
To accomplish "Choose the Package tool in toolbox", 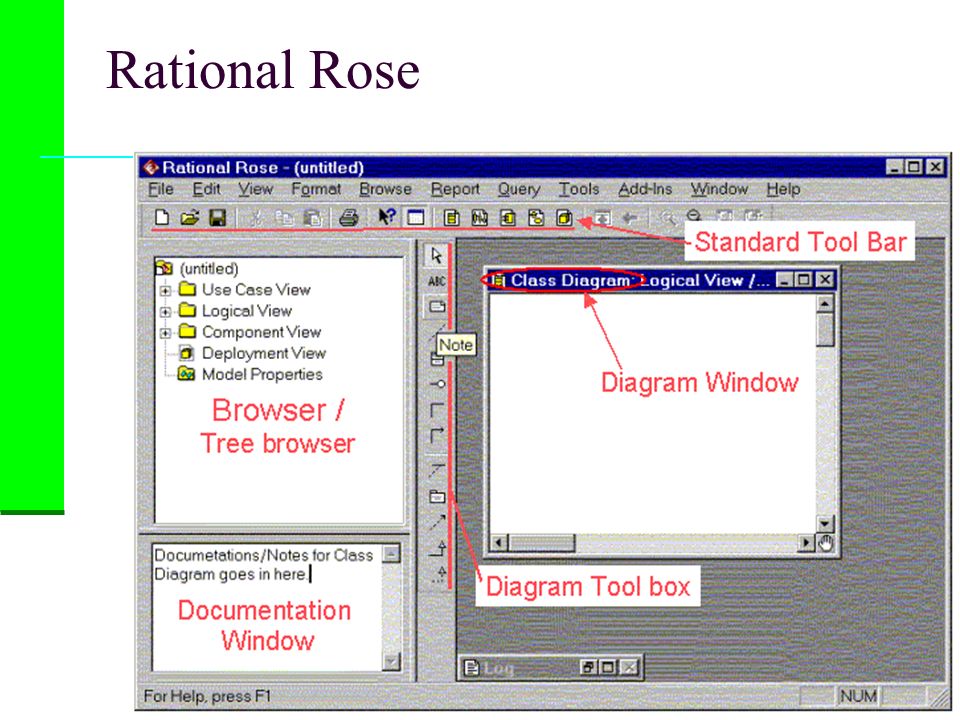I will [437, 496].
